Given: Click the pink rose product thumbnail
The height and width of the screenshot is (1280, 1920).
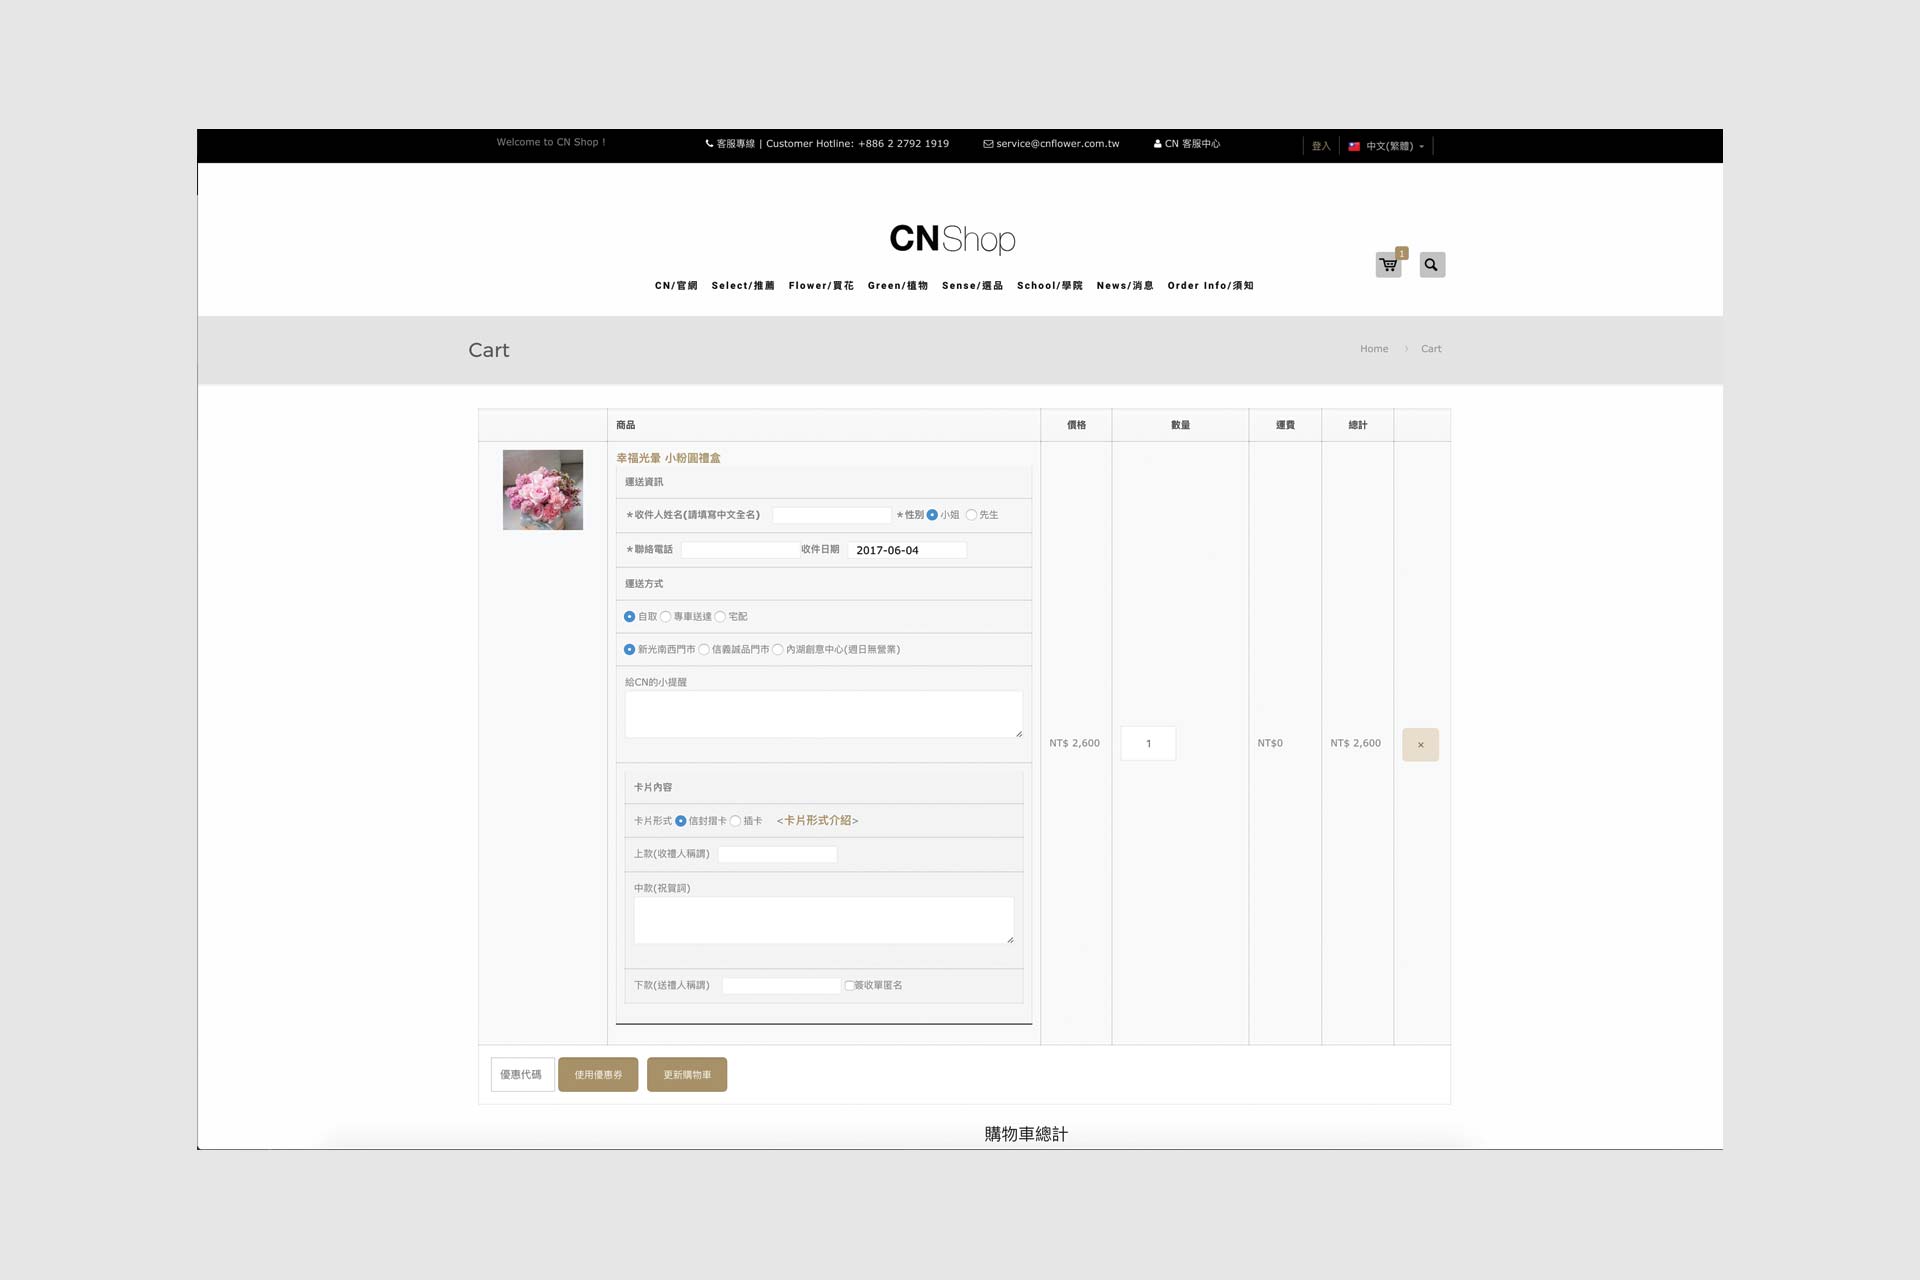Looking at the screenshot, I should coord(543,490).
